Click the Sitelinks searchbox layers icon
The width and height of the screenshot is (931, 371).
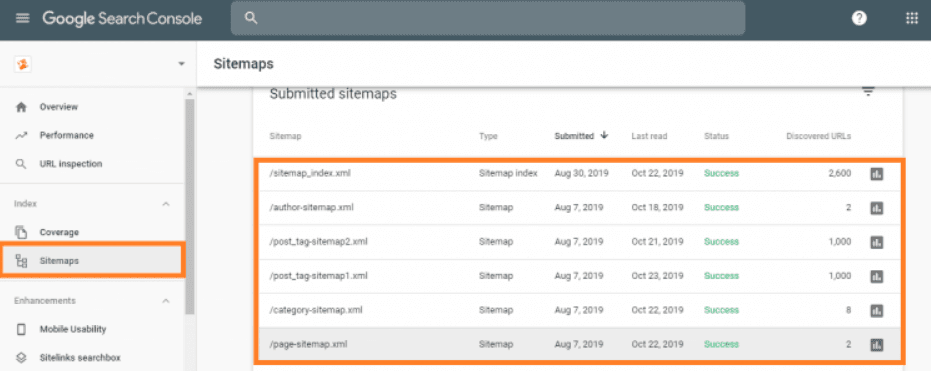[21, 357]
